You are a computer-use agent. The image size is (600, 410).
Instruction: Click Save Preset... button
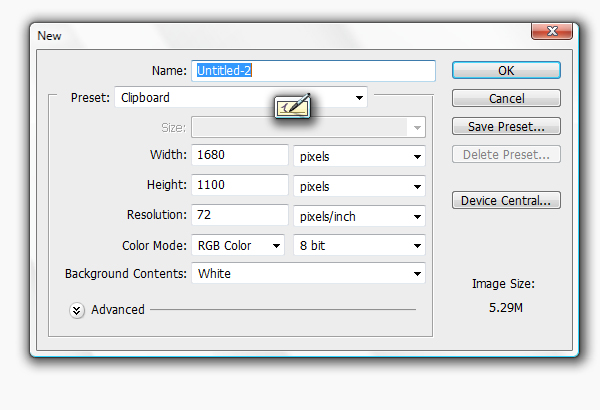[x=506, y=126]
